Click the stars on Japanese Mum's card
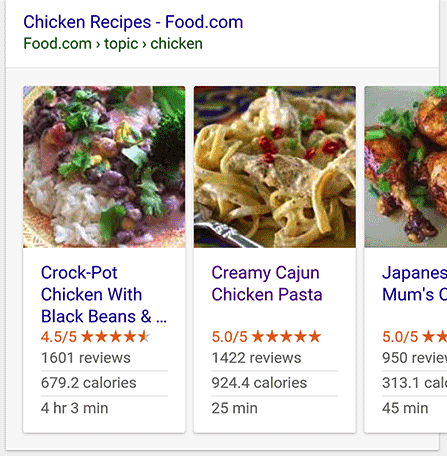The image size is (447, 456). 435,337
